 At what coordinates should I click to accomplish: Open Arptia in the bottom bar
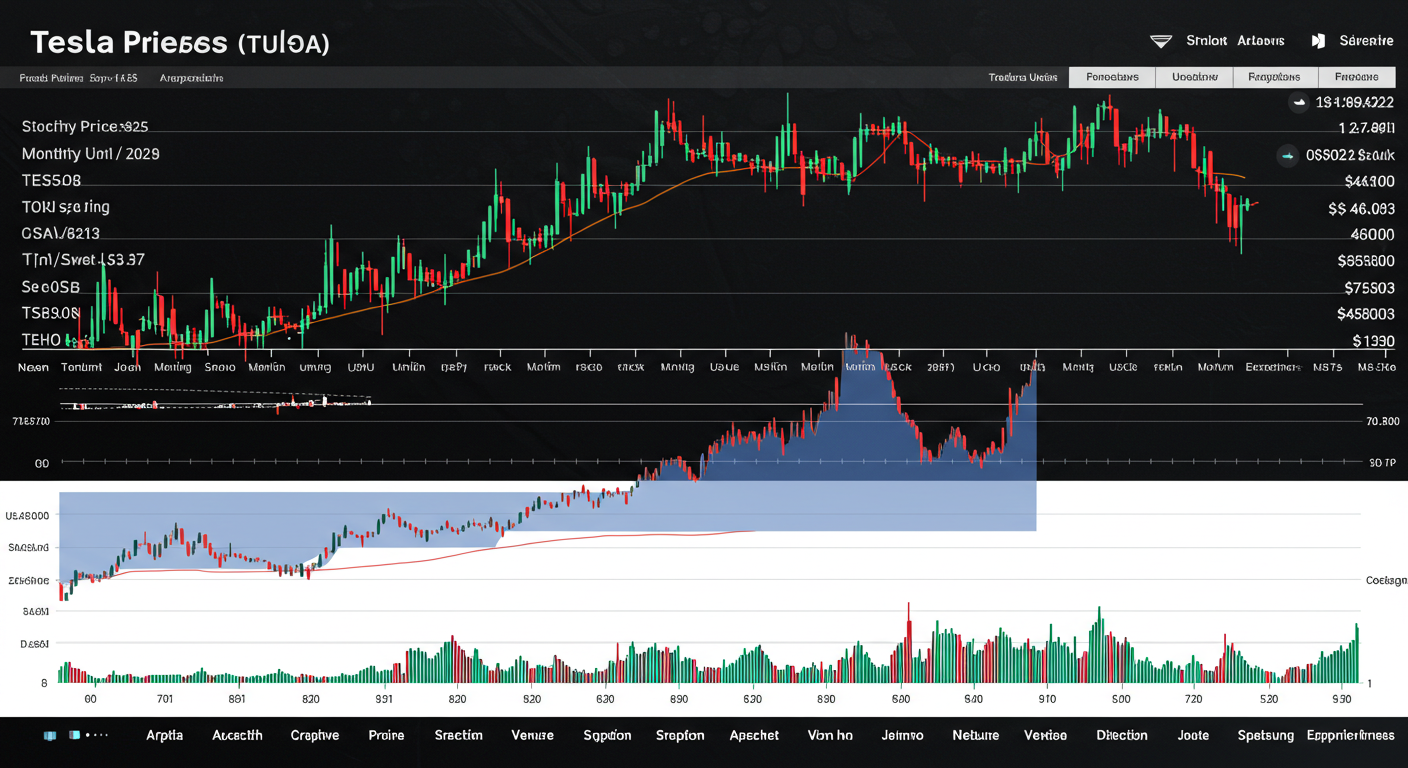tap(164, 735)
